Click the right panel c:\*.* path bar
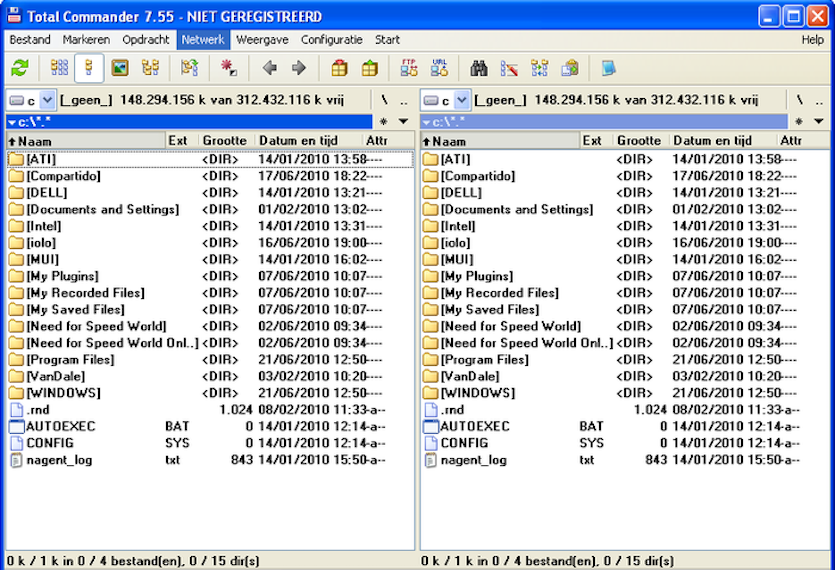The image size is (835, 570). (x=604, y=122)
